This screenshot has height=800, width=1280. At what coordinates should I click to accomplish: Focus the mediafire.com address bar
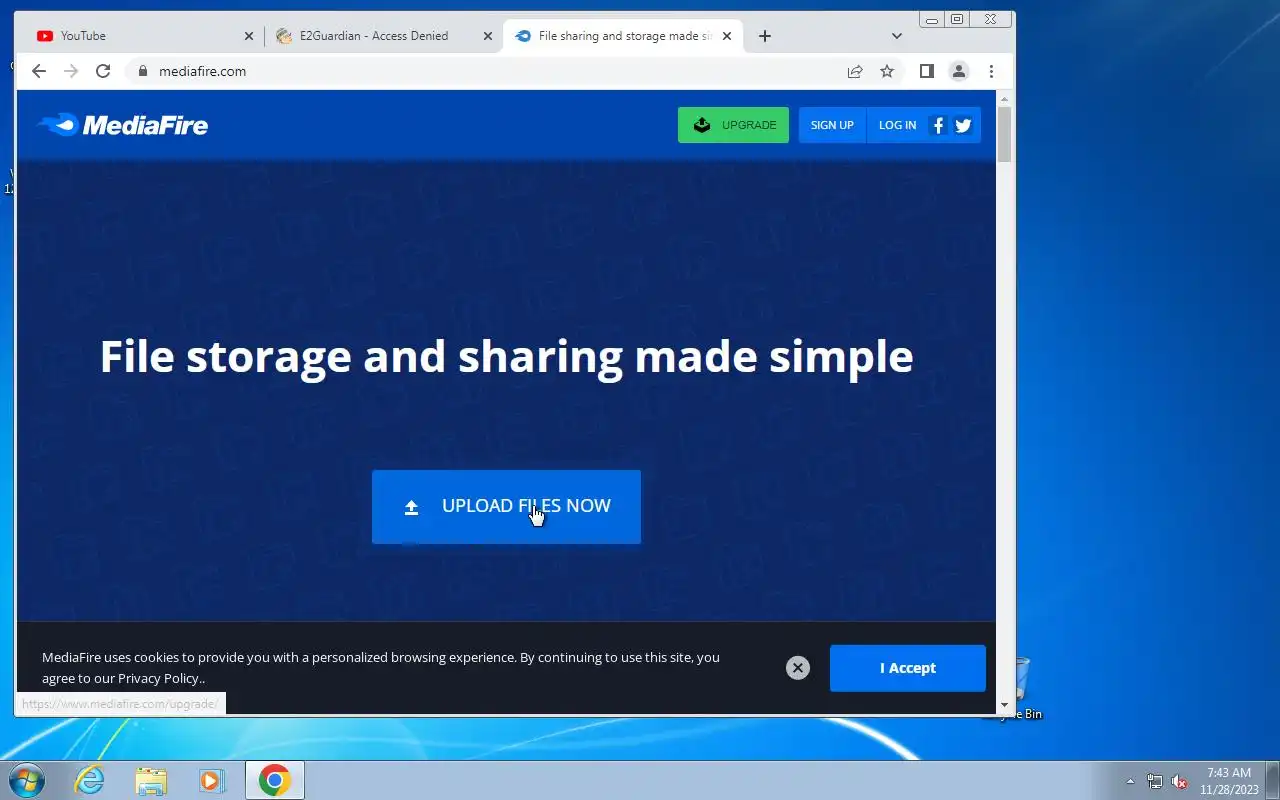point(490,71)
